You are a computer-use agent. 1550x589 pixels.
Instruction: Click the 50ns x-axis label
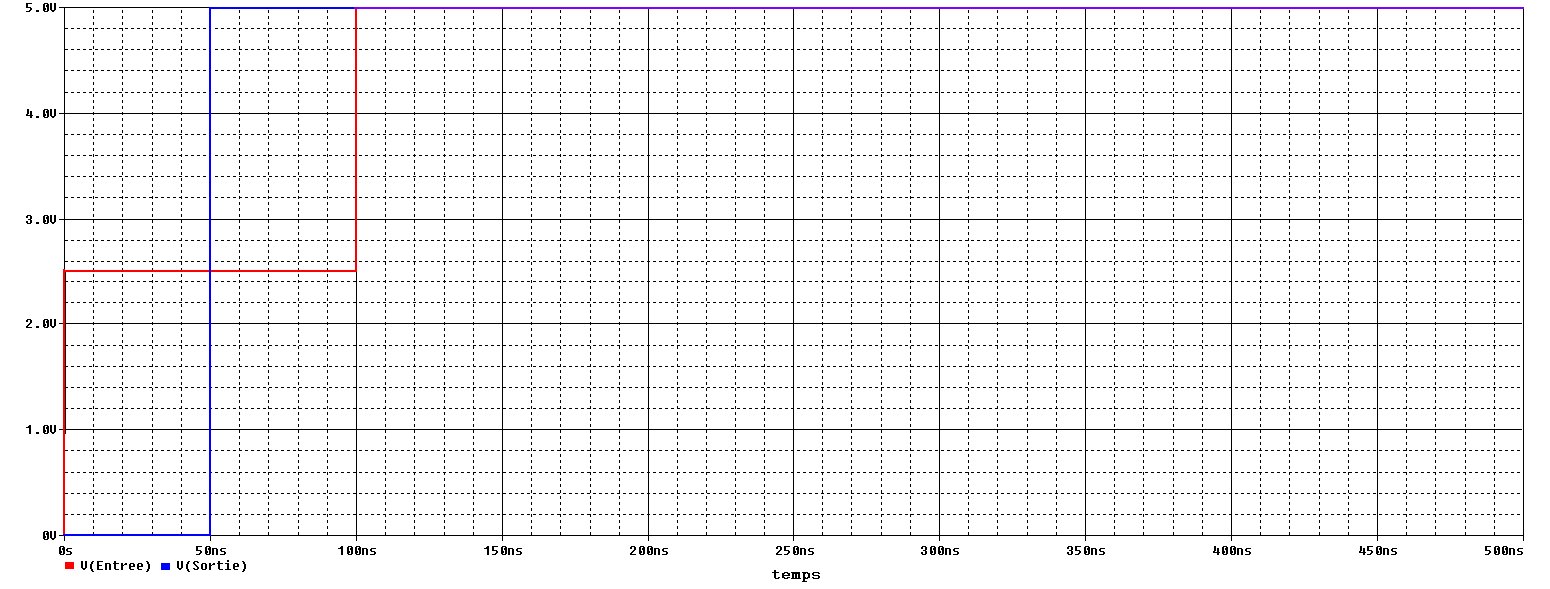[210, 551]
